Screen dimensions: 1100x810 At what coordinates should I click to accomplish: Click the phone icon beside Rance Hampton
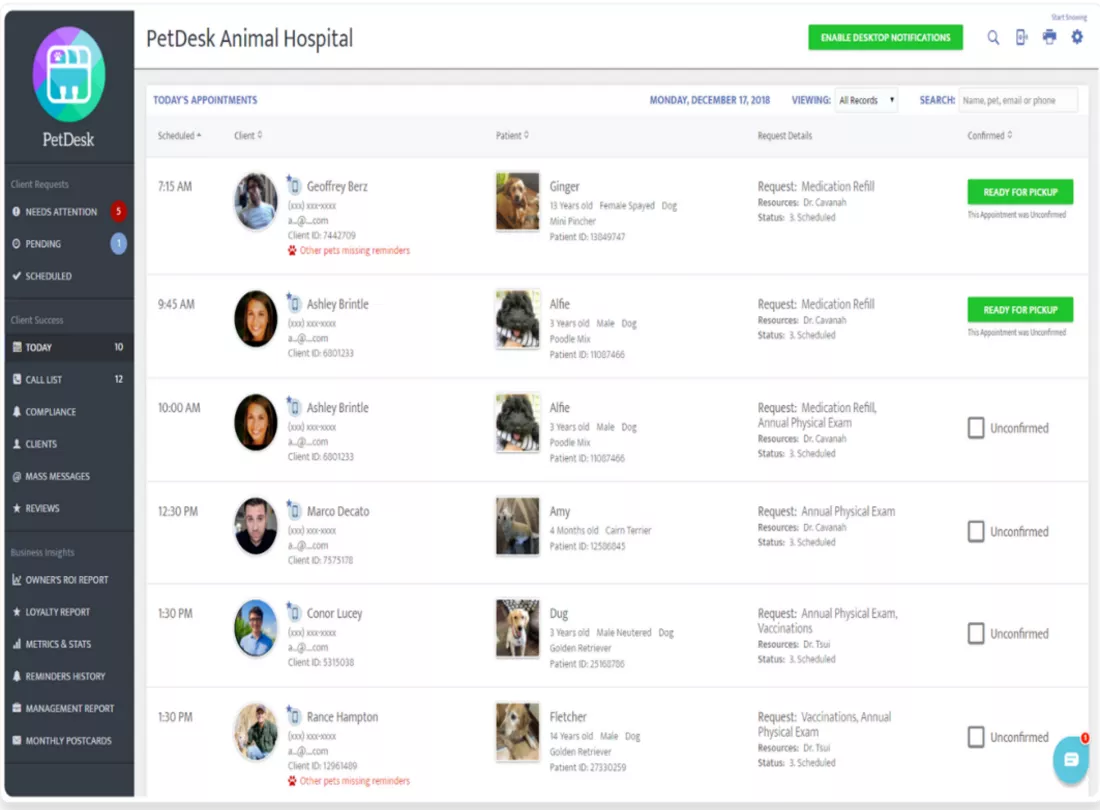pos(294,716)
